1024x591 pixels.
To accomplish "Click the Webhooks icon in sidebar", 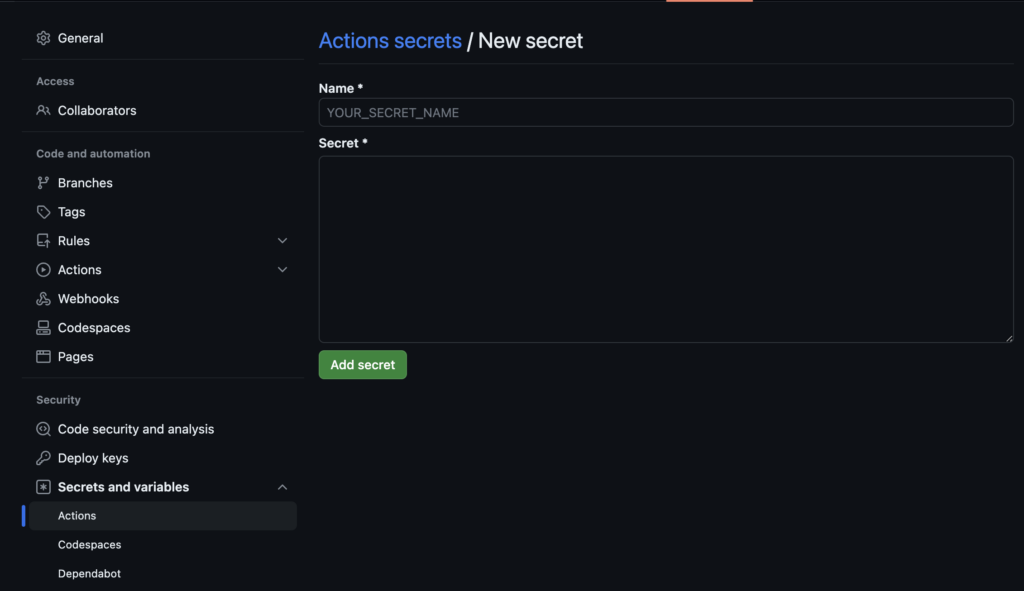I will (x=43, y=299).
